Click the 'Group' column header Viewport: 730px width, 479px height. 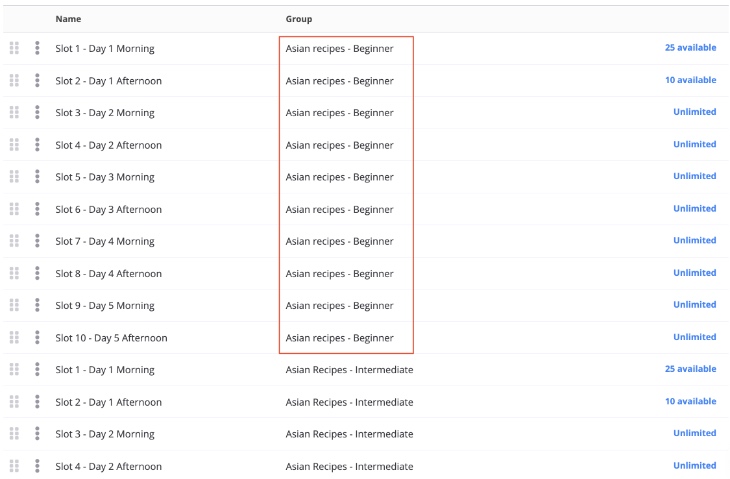pyautogui.click(x=298, y=19)
